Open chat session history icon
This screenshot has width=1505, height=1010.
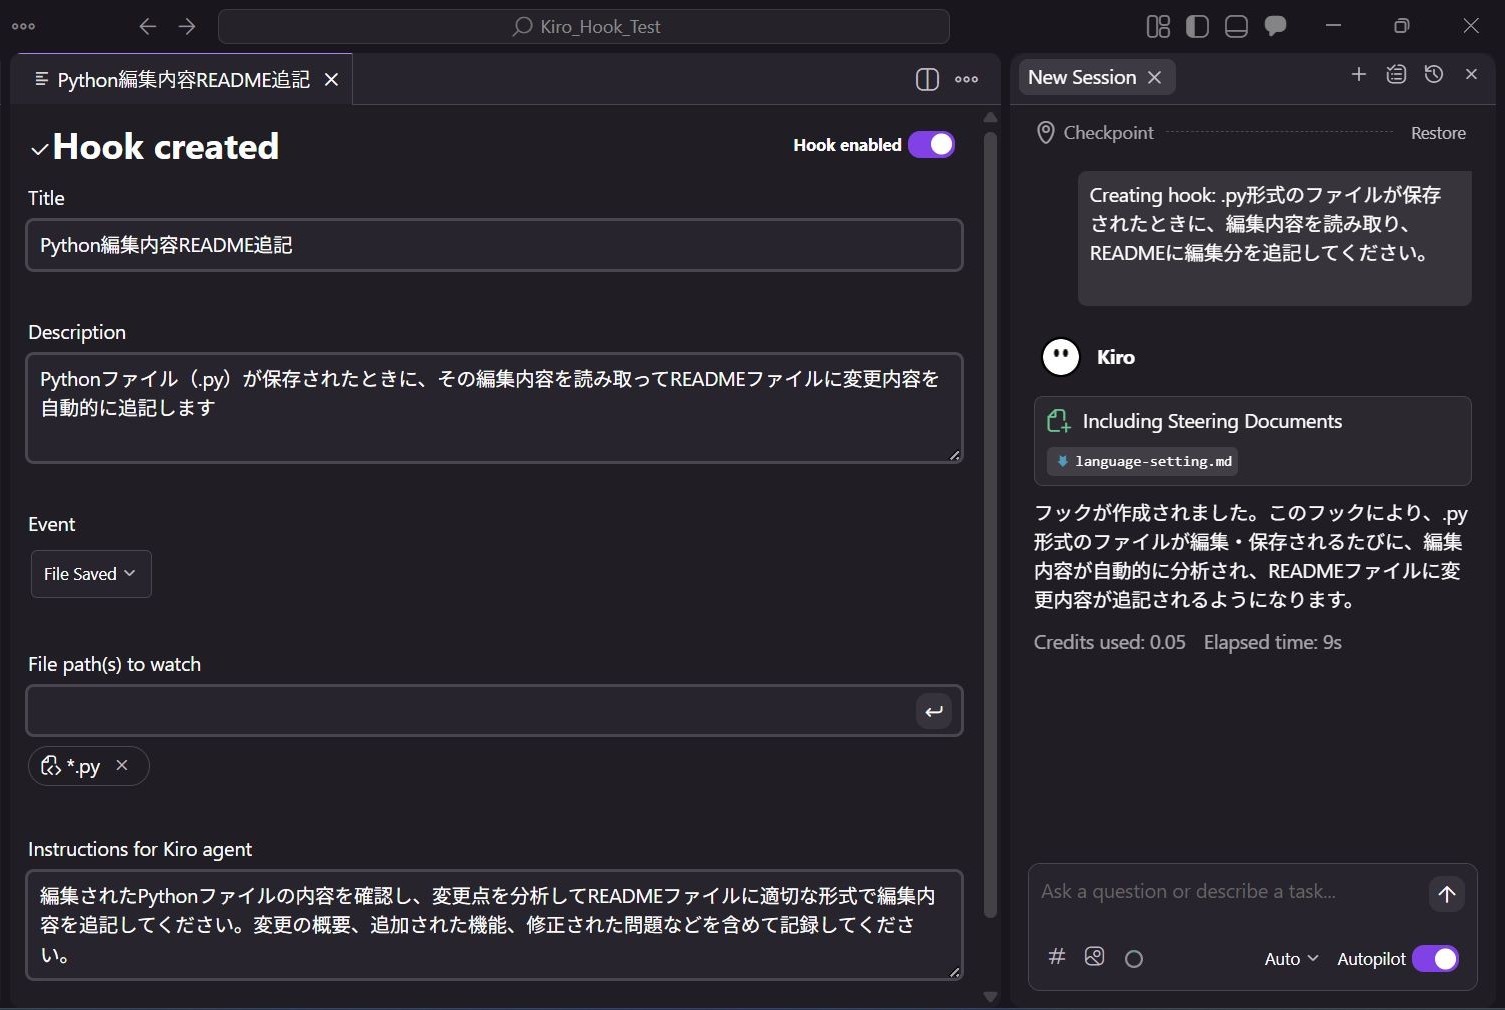coord(1434,75)
